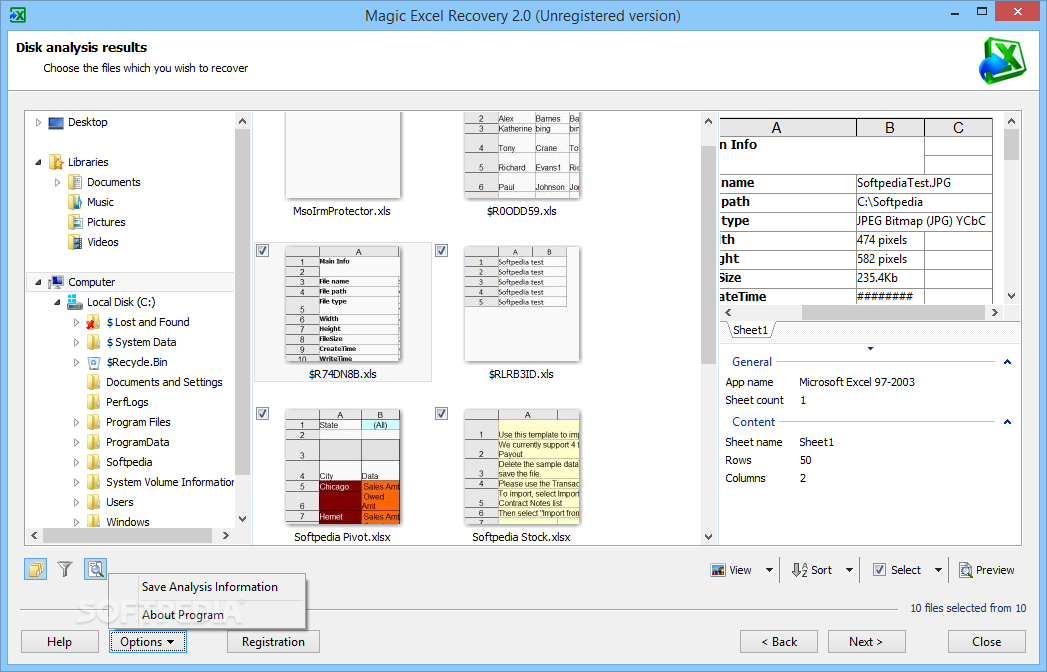The width and height of the screenshot is (1047, 672).
Task: Click the Pictures library icon
Action: [75, 222]
